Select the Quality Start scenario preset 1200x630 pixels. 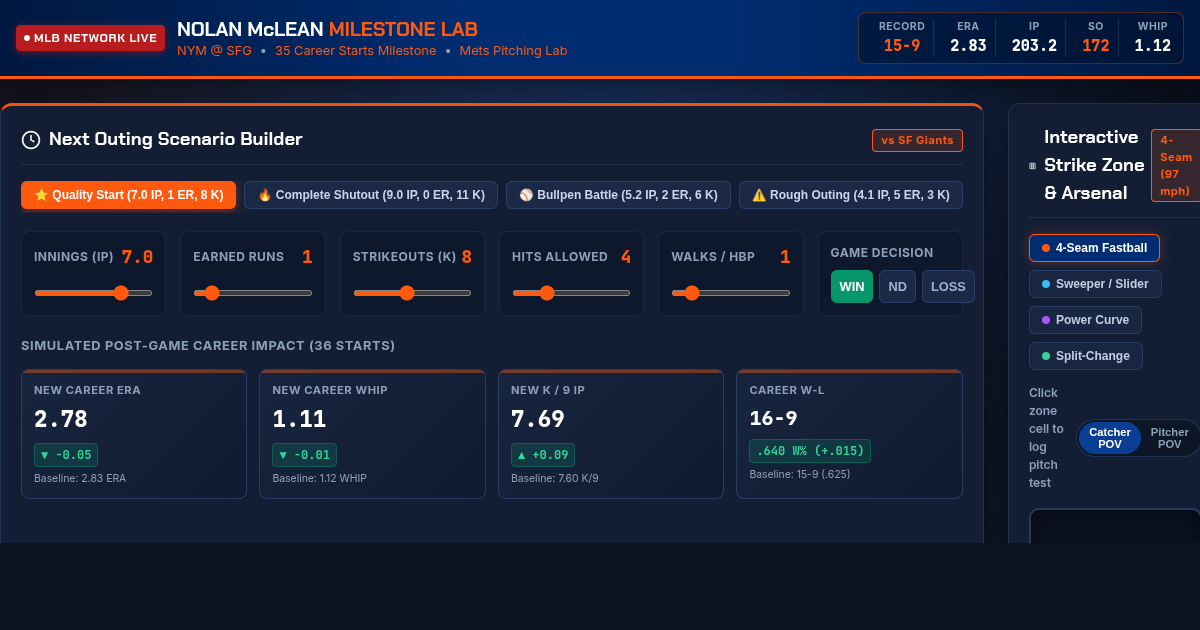128,195
